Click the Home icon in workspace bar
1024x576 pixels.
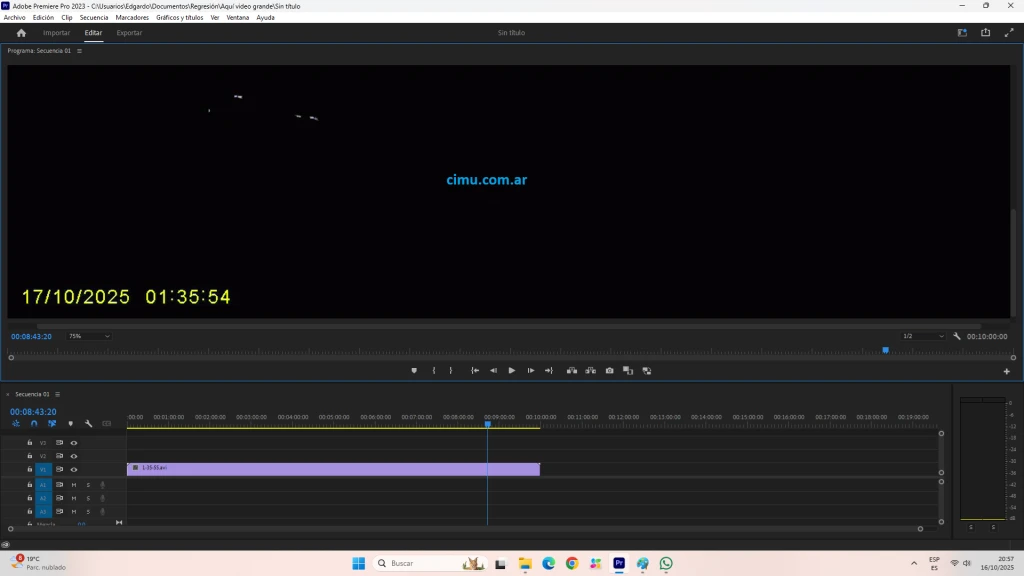click(x=21, y=33)
